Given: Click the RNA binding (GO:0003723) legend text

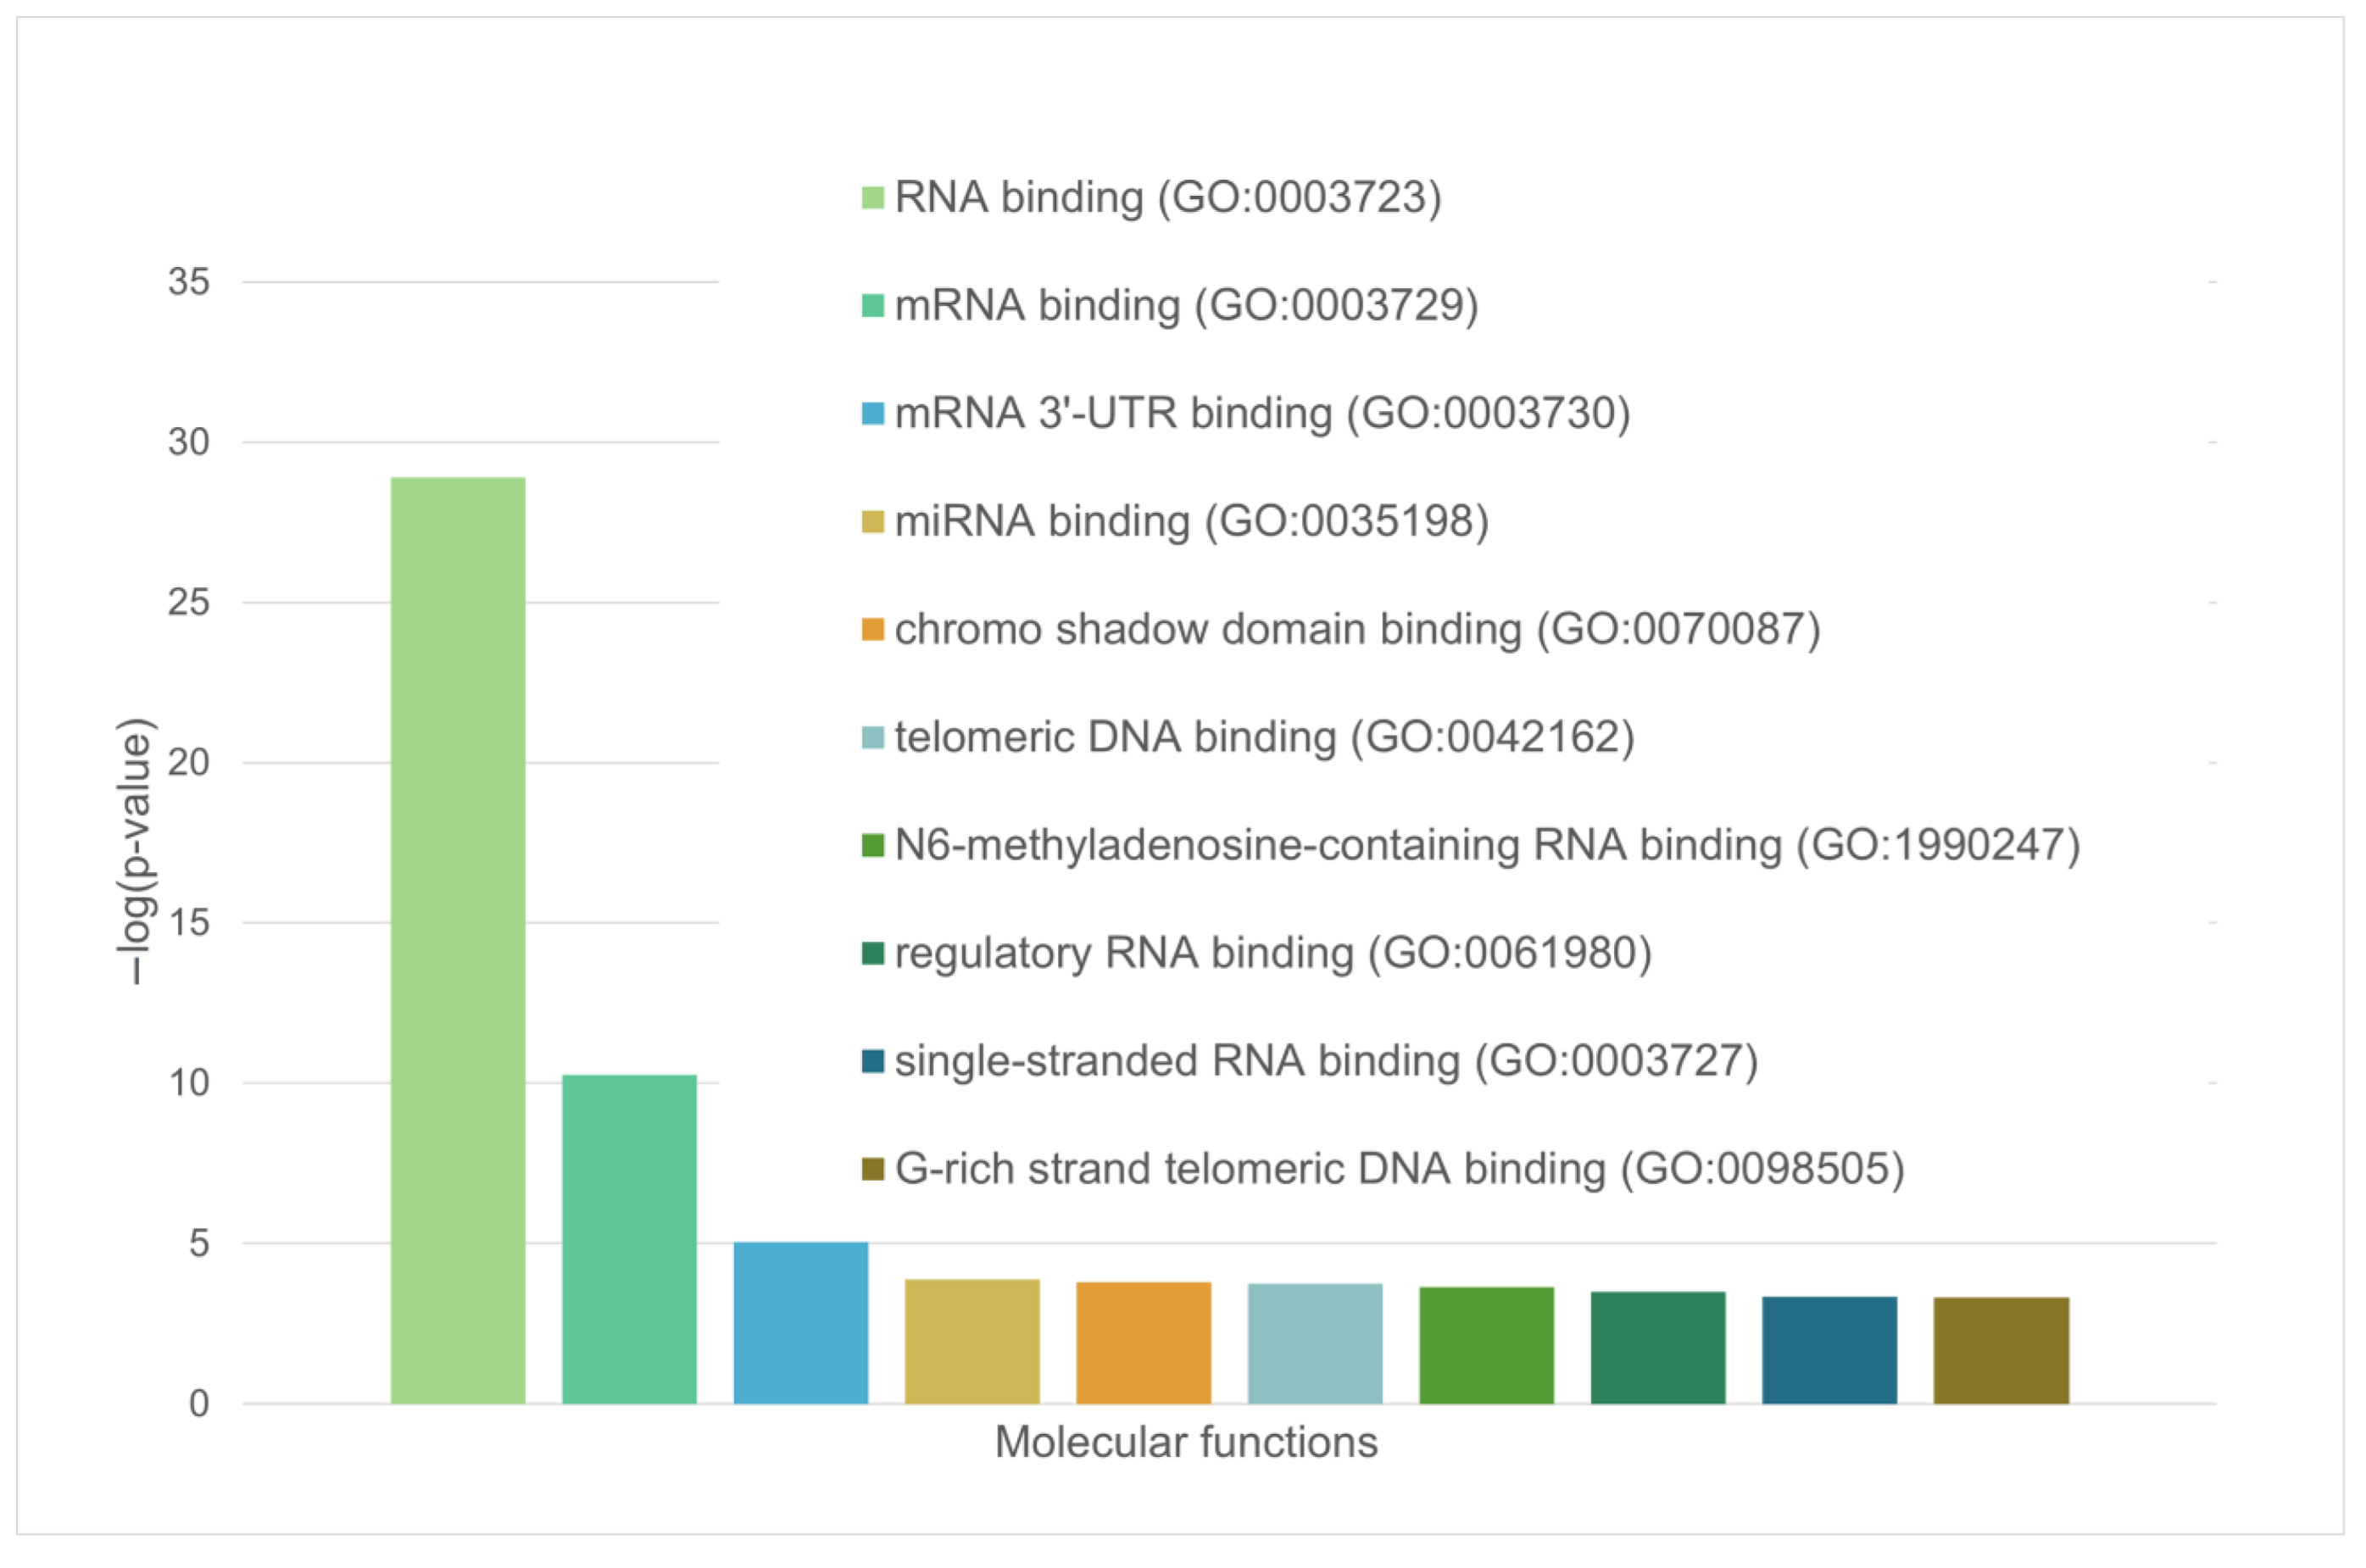Looking at the screenshot, I should tap(1167, 198).
